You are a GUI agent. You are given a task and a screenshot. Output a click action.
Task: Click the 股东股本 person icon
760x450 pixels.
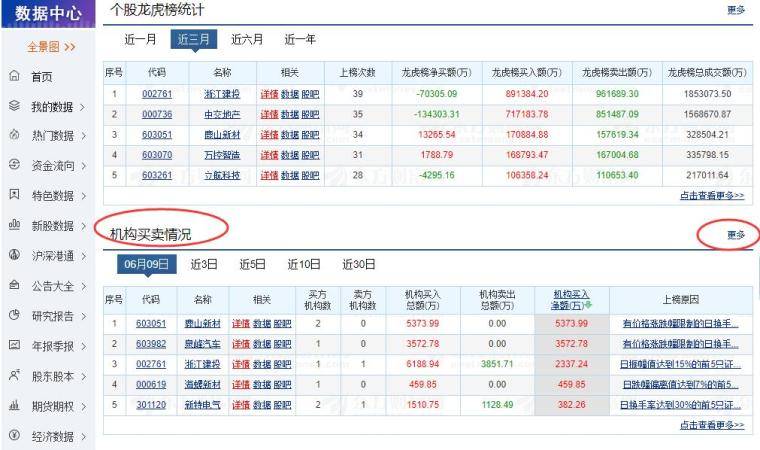(15, 375)
